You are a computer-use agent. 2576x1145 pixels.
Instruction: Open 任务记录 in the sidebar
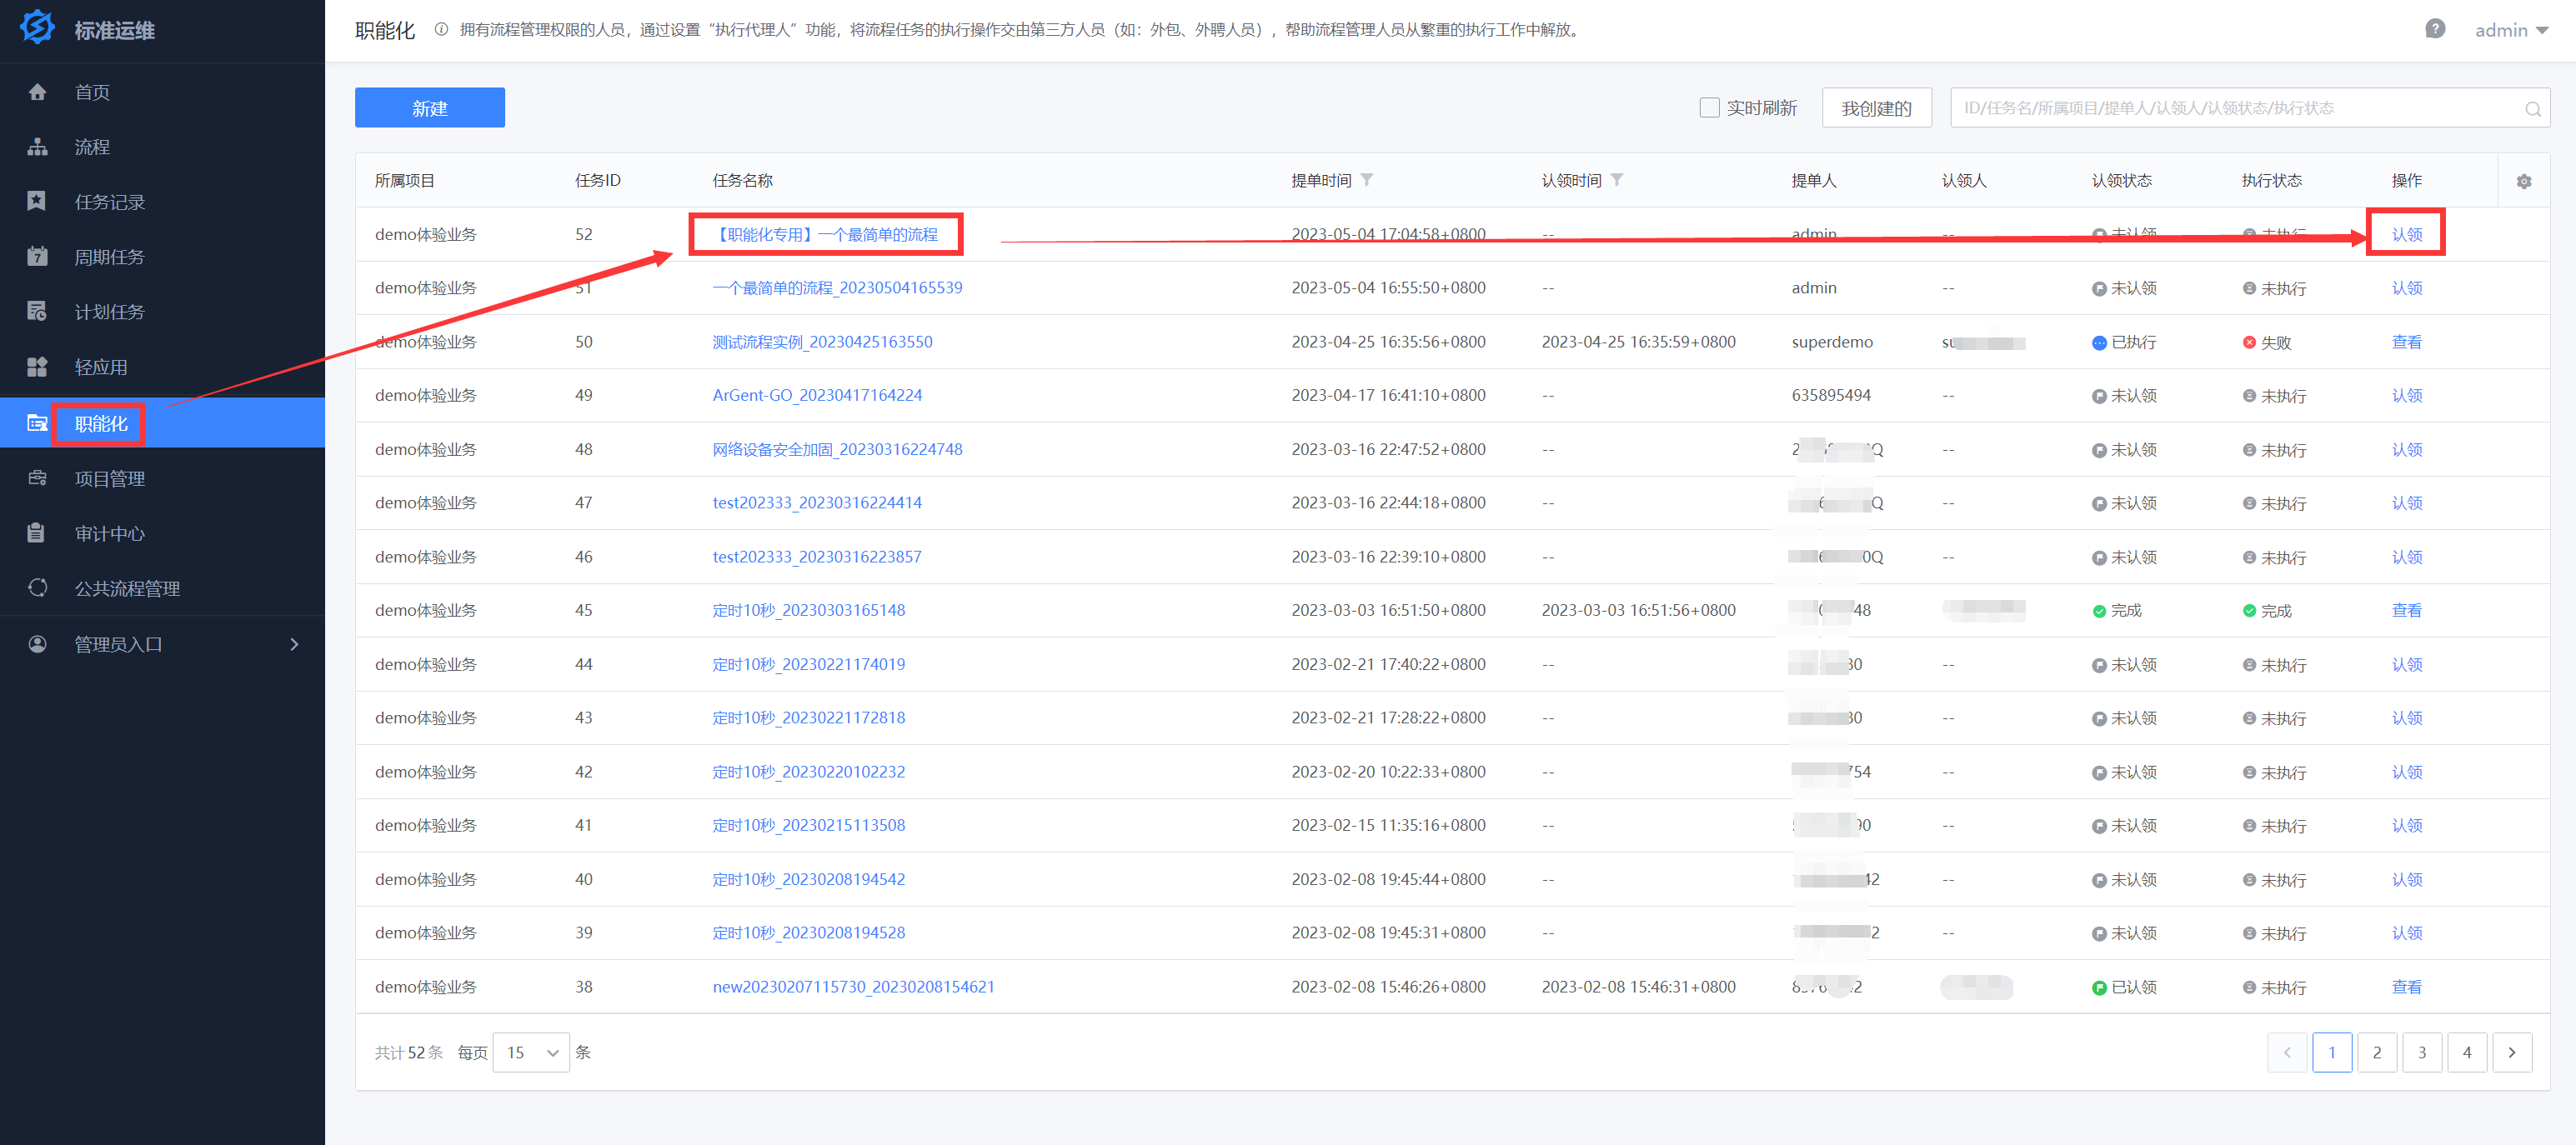110,202
